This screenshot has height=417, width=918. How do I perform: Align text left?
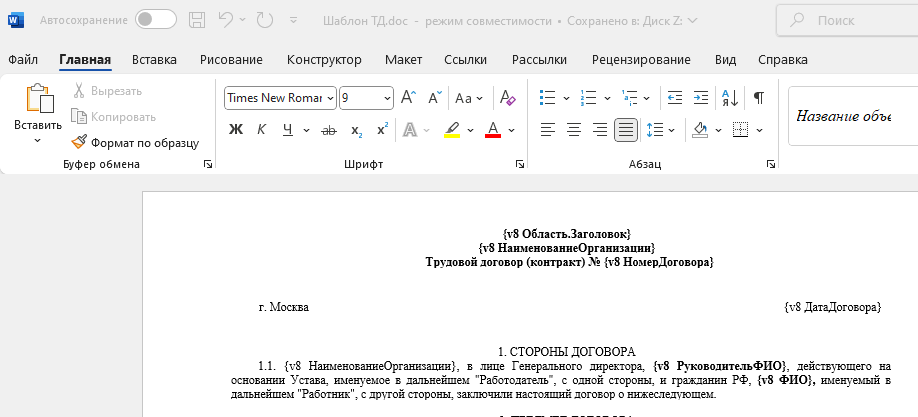pos(547,130)
